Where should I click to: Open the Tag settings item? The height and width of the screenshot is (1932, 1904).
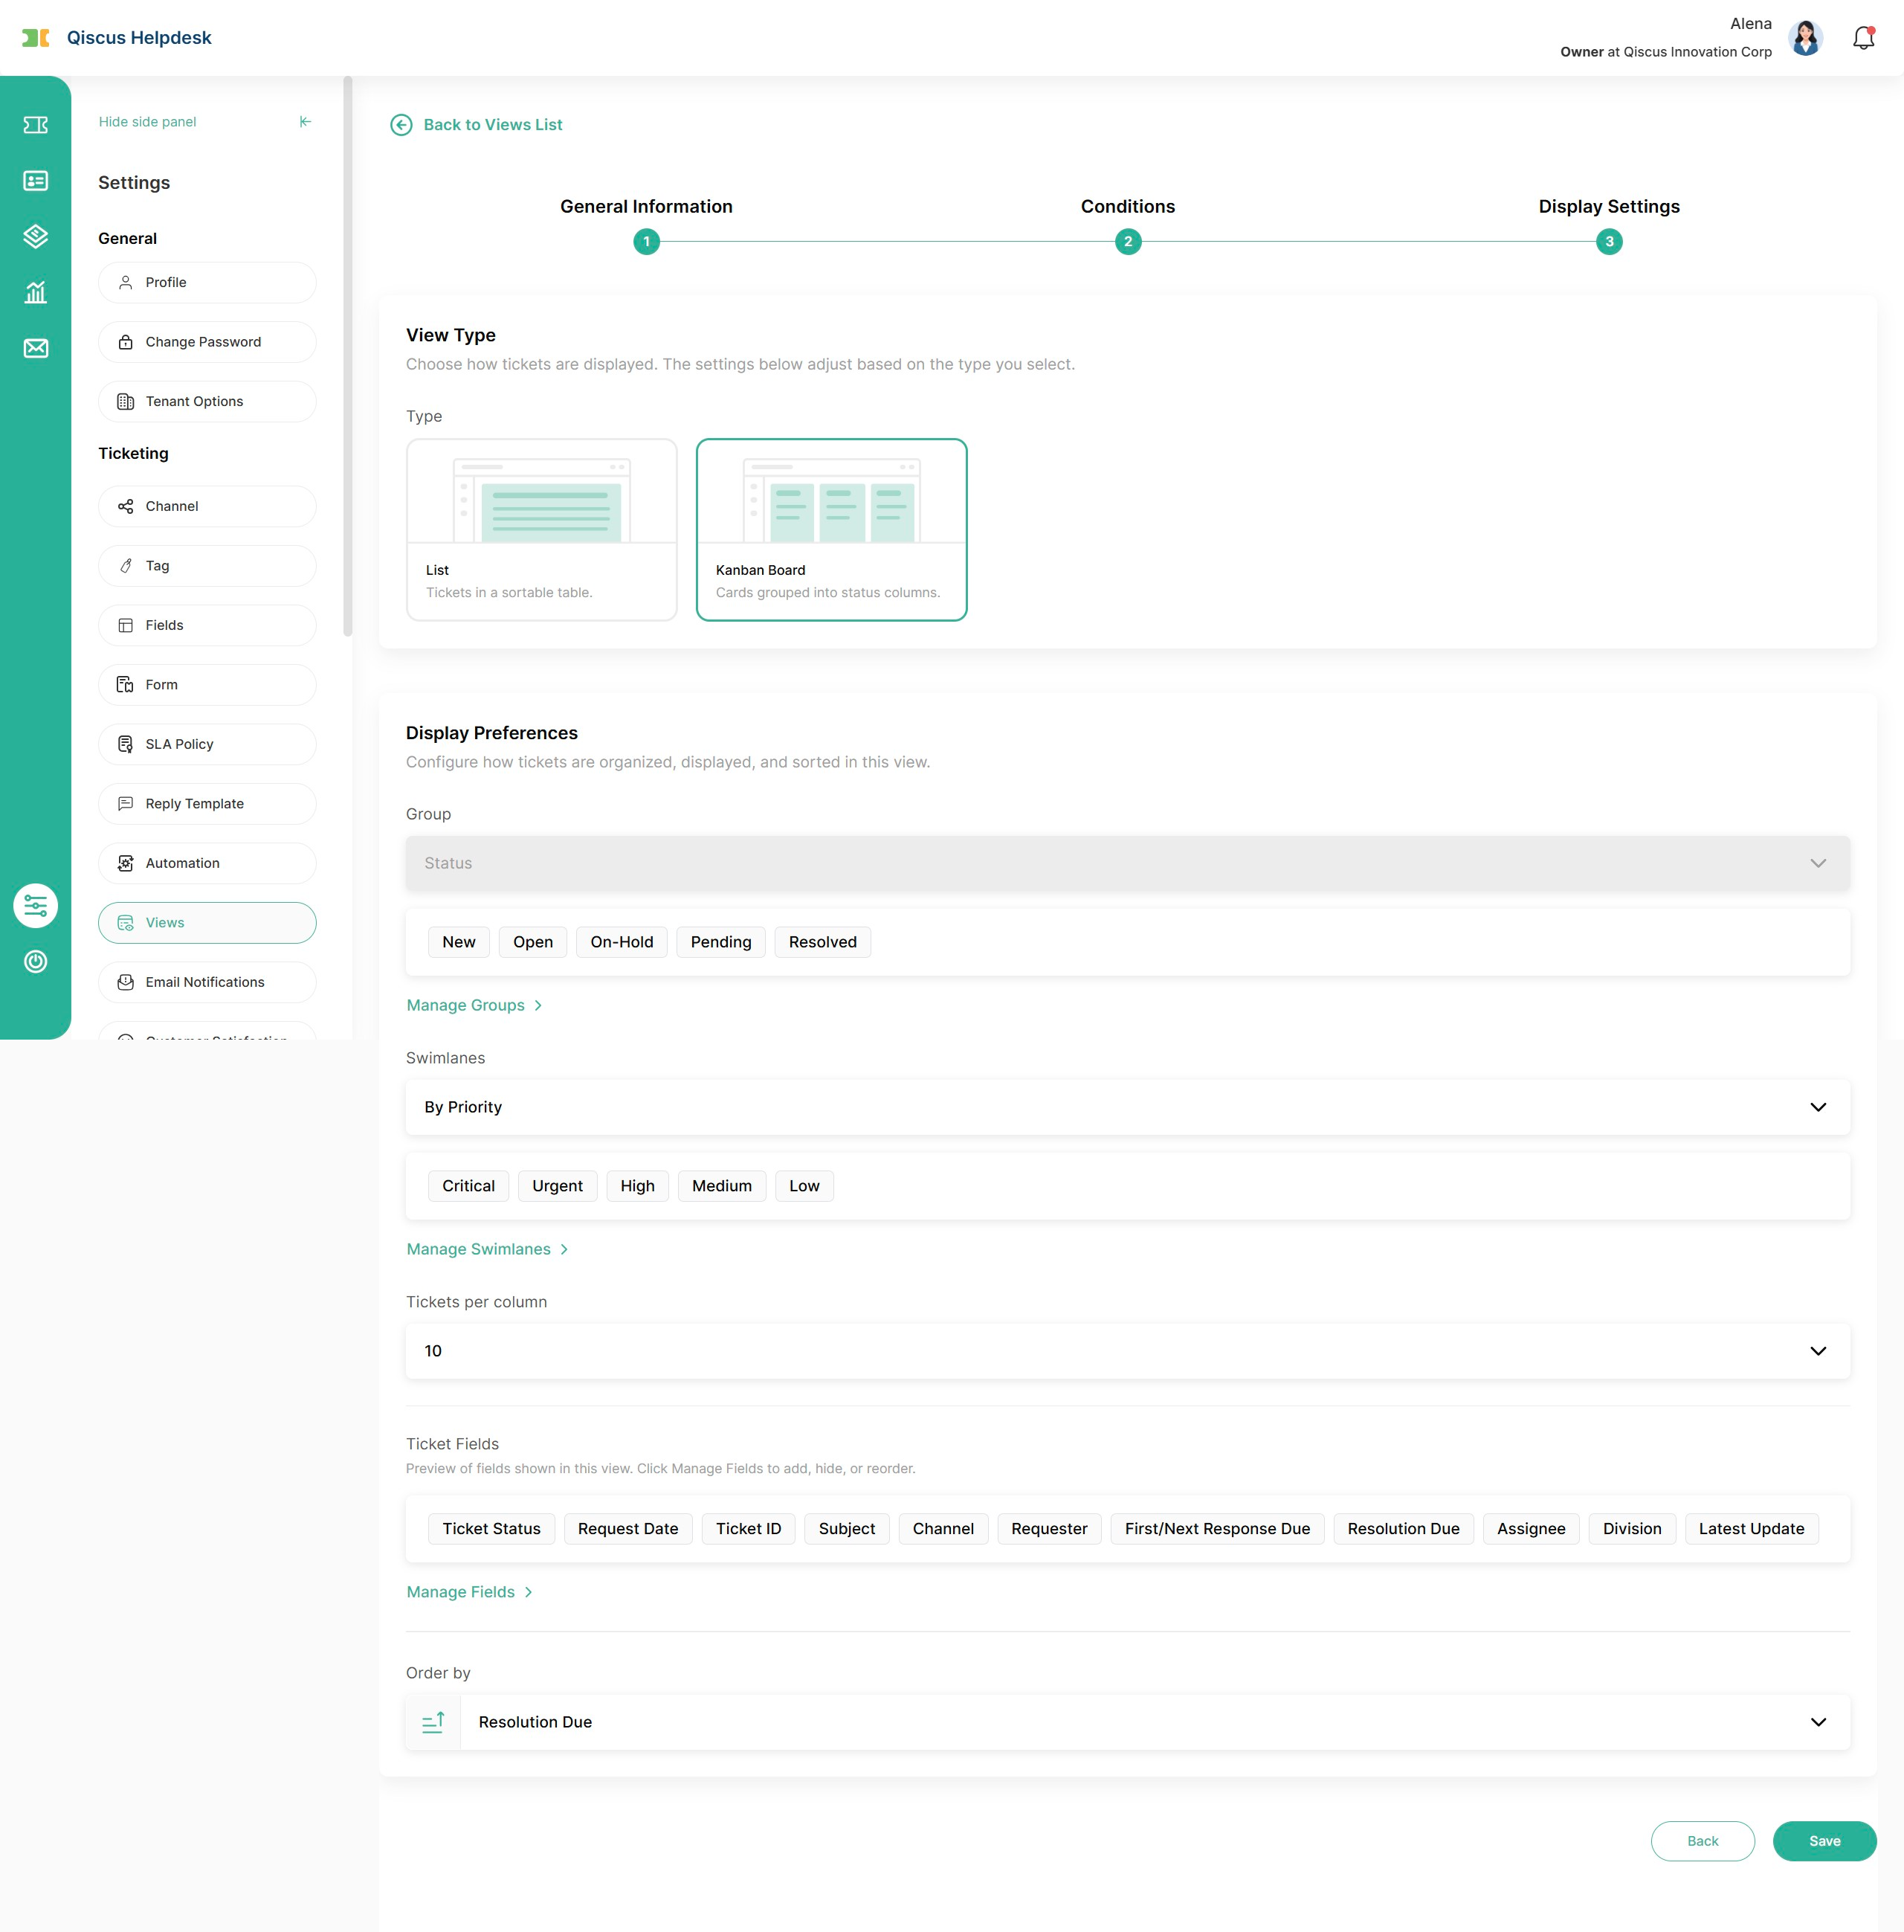tap(207, 566)
